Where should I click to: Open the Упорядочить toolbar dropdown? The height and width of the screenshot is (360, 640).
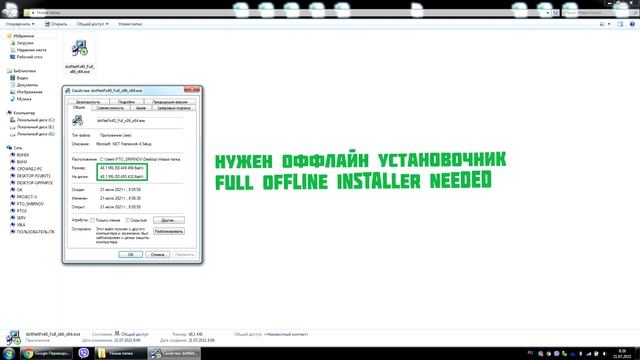pos(20,24)
